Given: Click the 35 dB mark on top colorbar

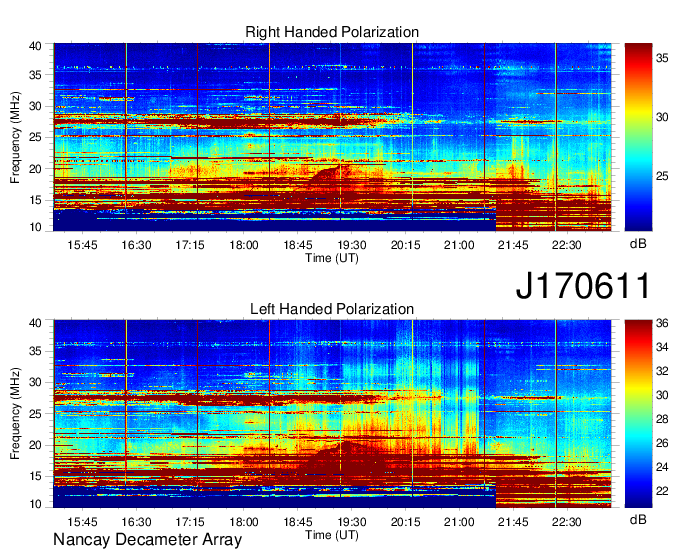Looking at the screenshot, I should [x=662, y=58].
